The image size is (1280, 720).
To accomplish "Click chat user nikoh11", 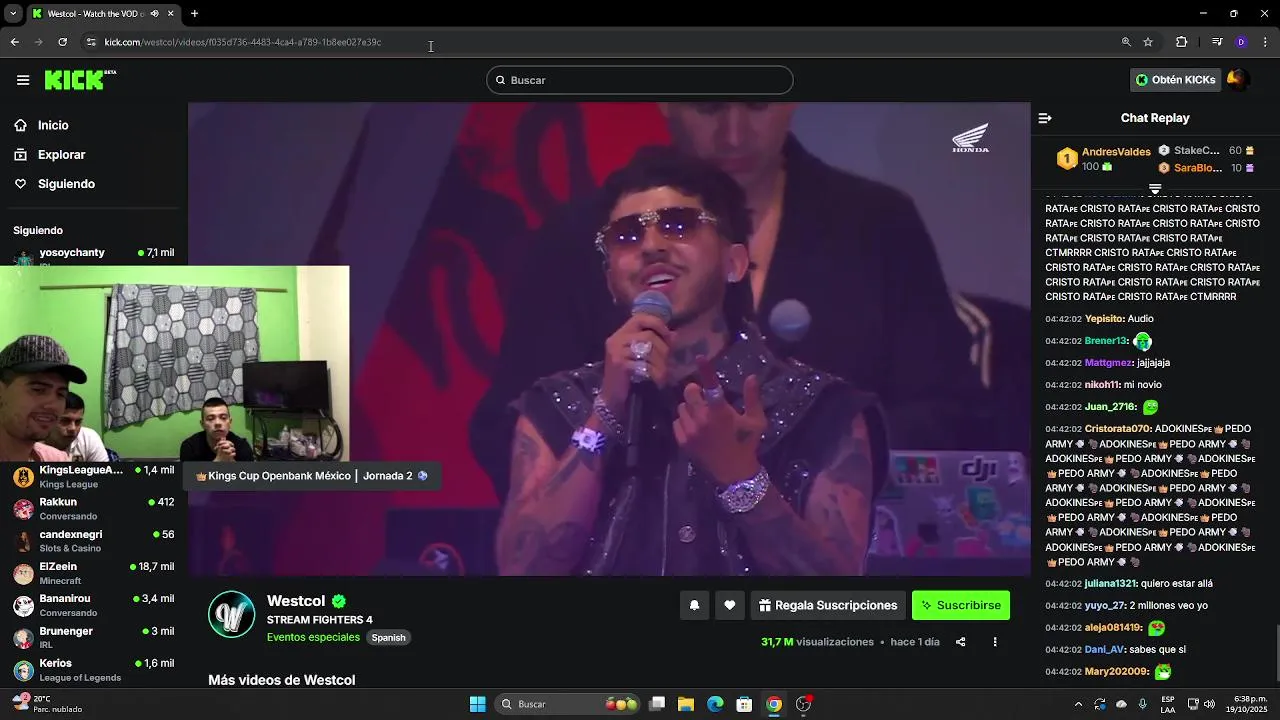I will point(1103,385).
